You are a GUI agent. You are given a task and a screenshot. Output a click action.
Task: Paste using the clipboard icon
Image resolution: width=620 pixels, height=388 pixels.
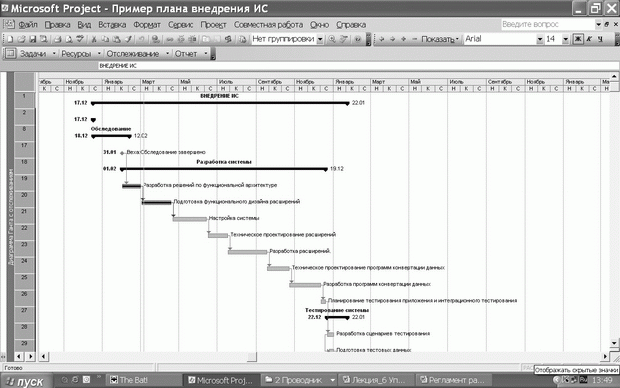tap(117, 39)
